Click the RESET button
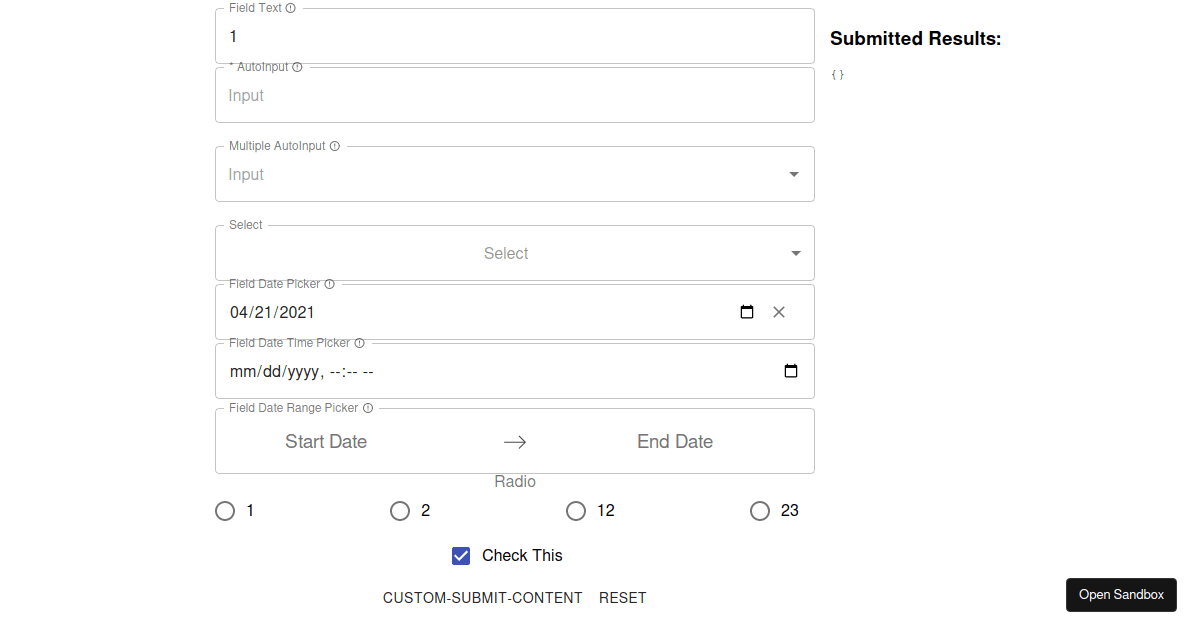The image size is (1200, 630). point(622,597)
